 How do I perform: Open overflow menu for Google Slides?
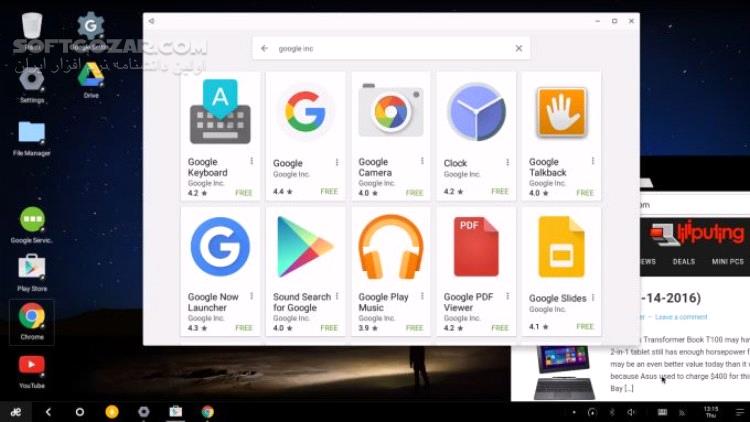click(x=593, y=298)
